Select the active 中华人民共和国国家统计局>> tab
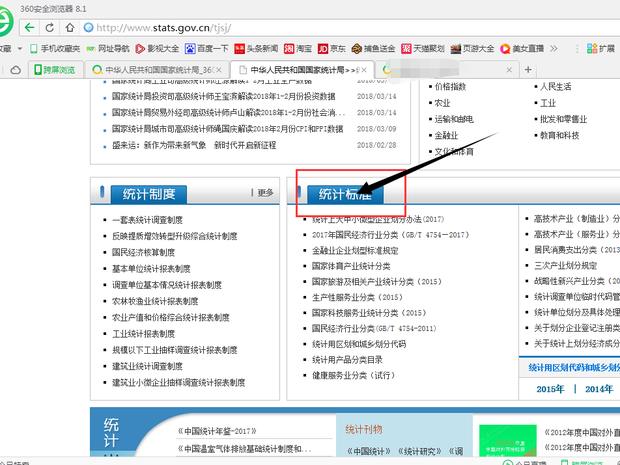Viewport: 620px width, 465px height. coord(302,70)
